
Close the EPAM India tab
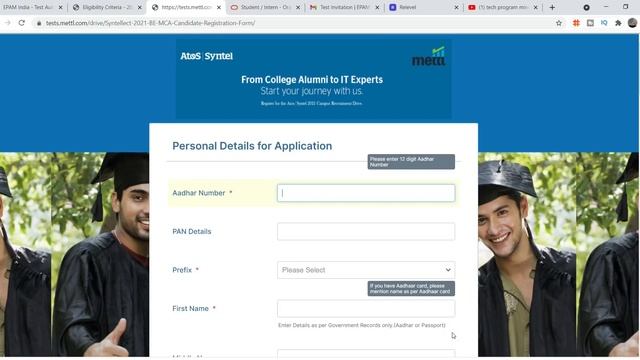(x=60, y=7)
